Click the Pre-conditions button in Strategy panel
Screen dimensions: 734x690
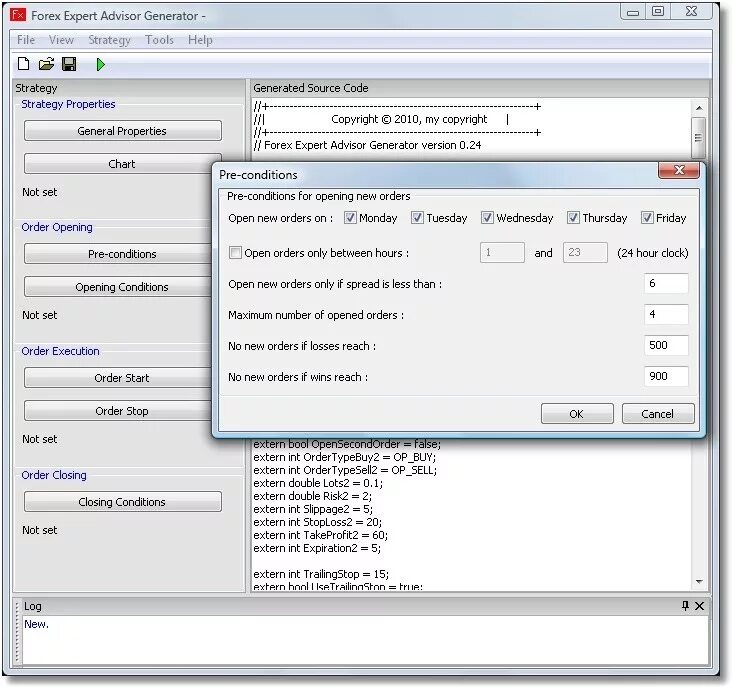click(x=118, y=254)
